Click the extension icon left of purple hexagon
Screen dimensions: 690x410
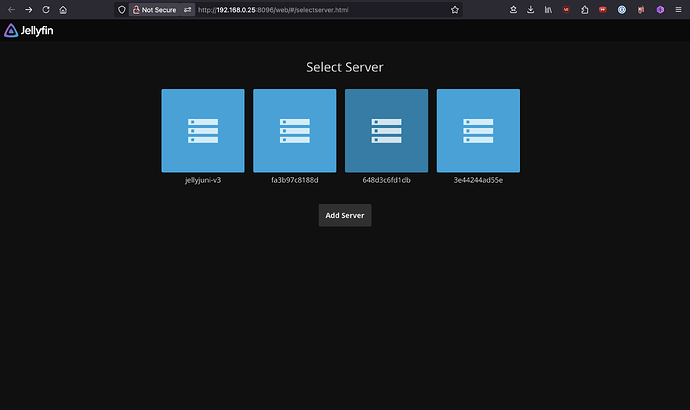coord(641,10)
